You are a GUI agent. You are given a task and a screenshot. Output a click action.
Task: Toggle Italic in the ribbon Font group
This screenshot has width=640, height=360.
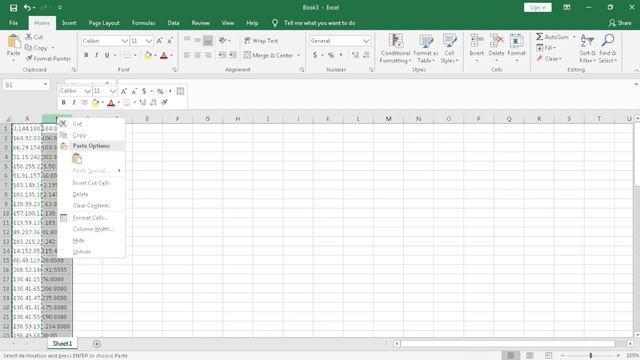[x=96, y=55]
